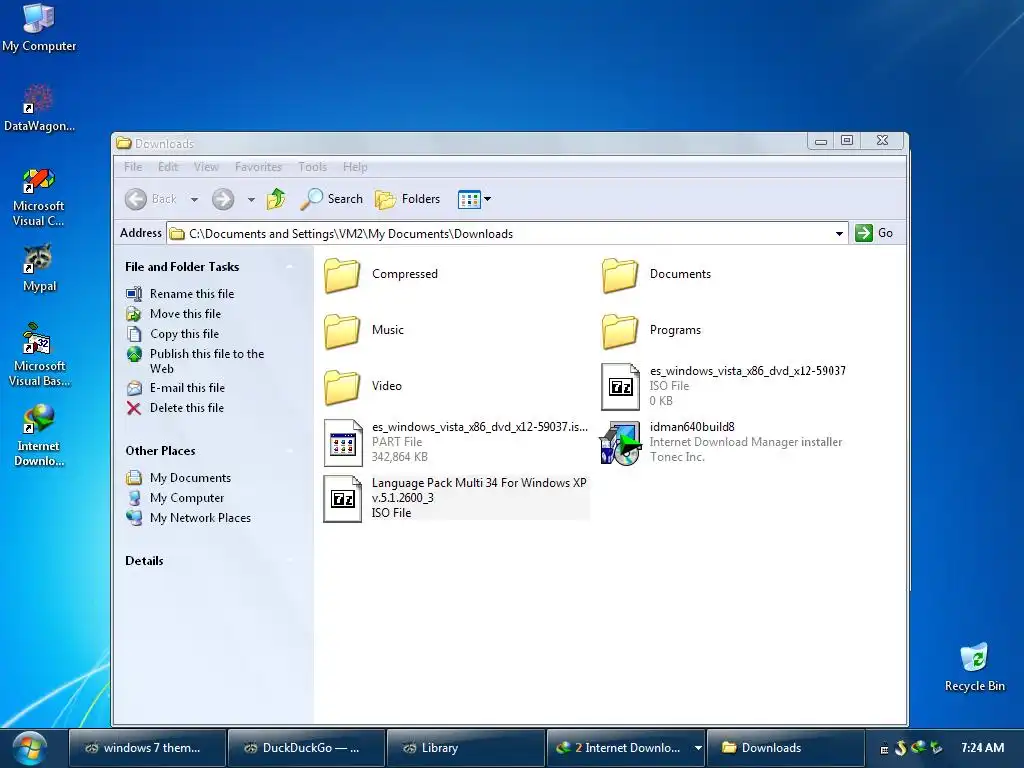1024x768 pixels.
Task: Go up one folder level in Explorer
Action: 276,199
